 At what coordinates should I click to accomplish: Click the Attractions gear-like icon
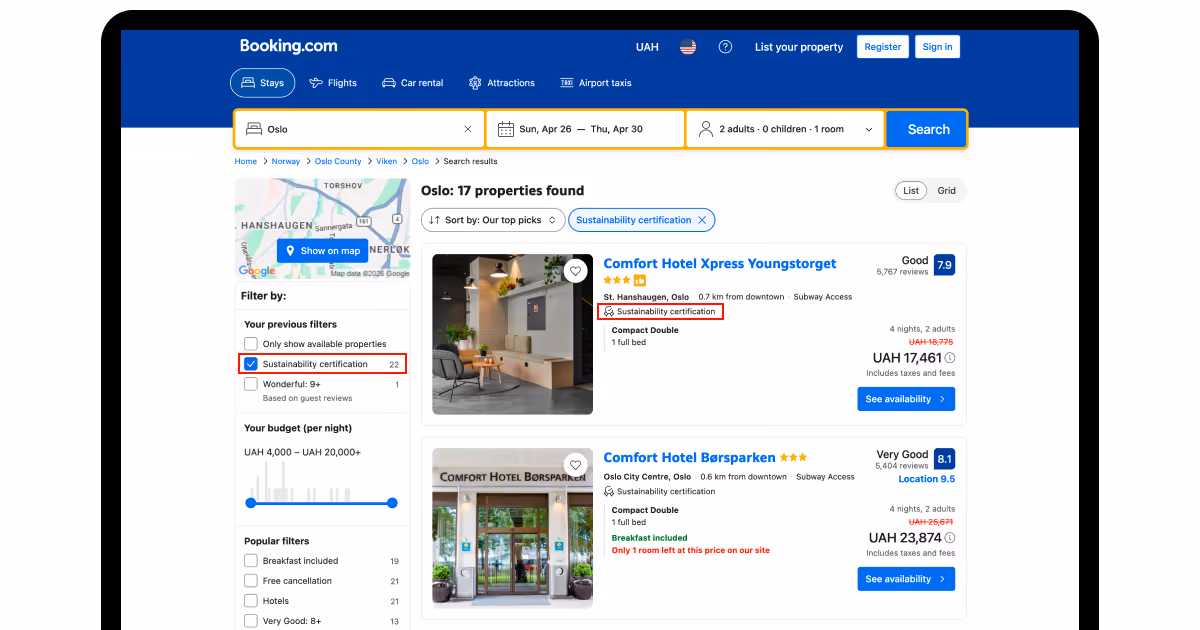[474, 83]
